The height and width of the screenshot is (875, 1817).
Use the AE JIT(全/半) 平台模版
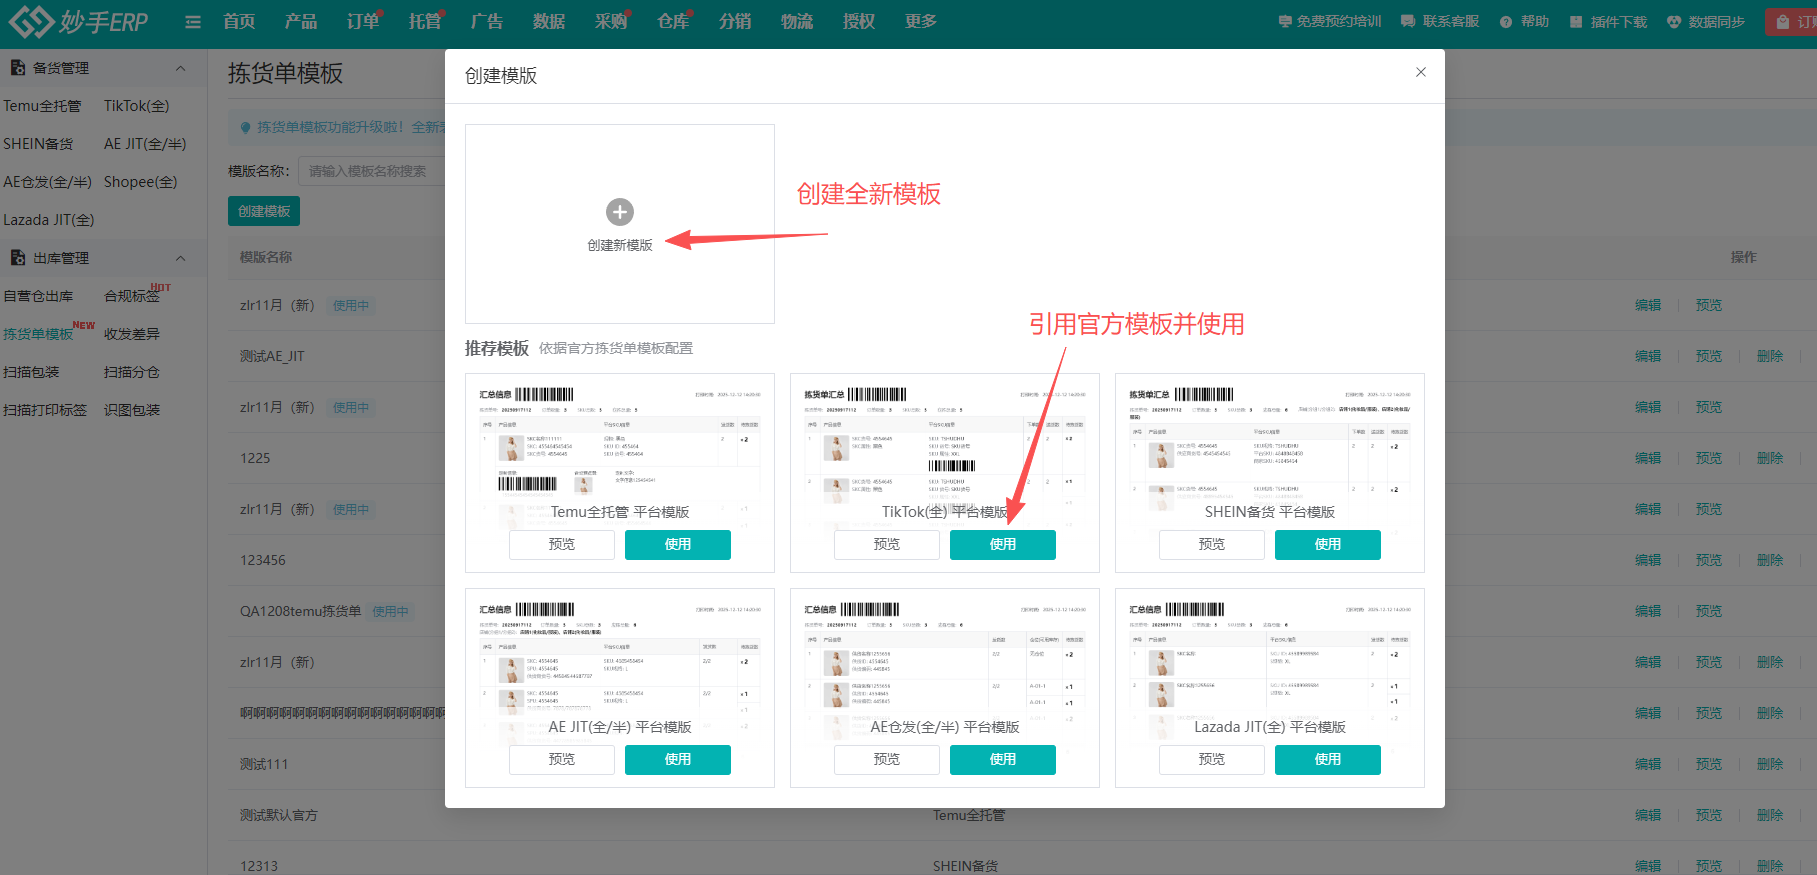point(678,759)
